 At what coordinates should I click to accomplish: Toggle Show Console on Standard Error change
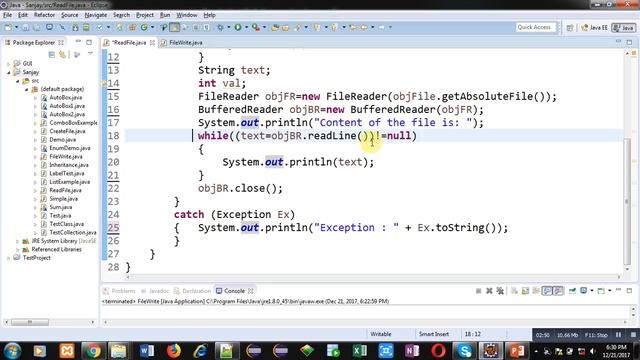(x=558, y=291)
